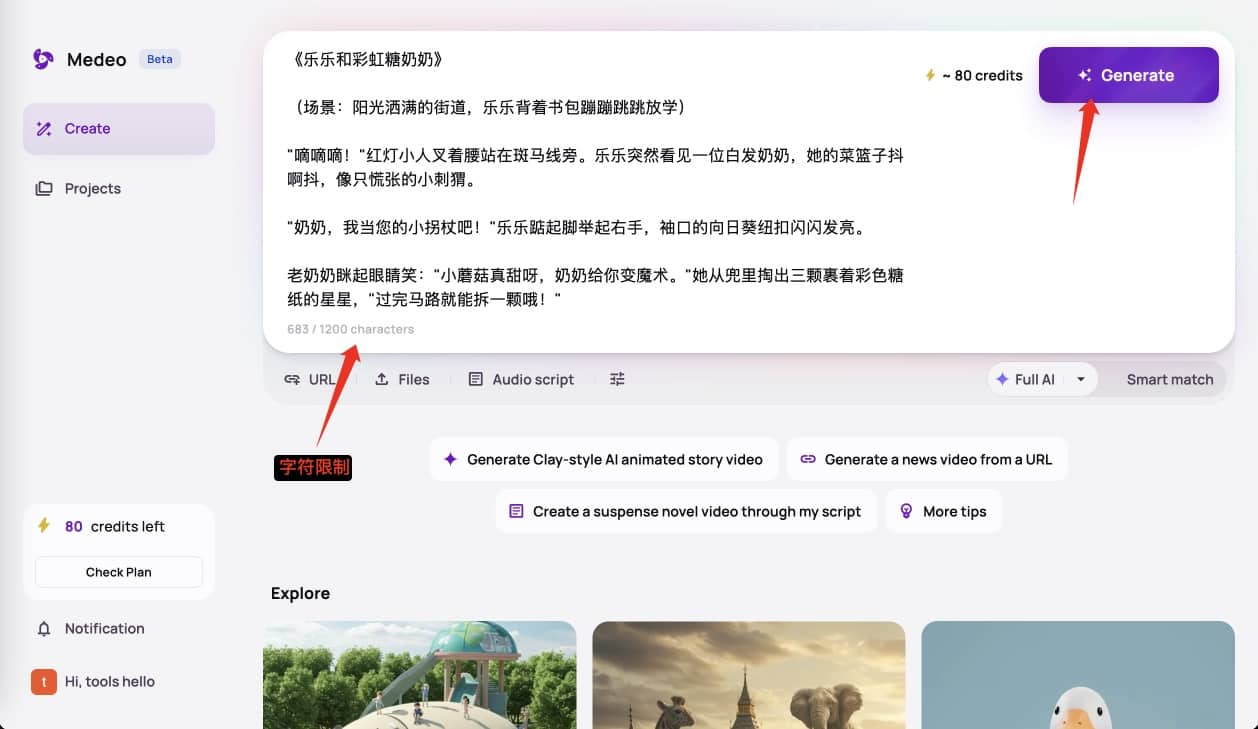This screenshot has width=1258, height=729.
Task: Click the Check Plan button
Action: (119, 572)
